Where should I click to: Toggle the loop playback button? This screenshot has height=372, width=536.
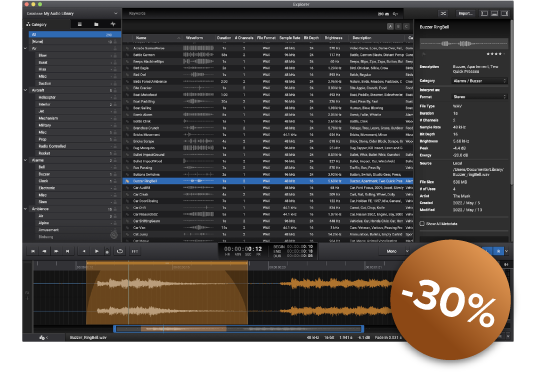[x=120, y=251]
